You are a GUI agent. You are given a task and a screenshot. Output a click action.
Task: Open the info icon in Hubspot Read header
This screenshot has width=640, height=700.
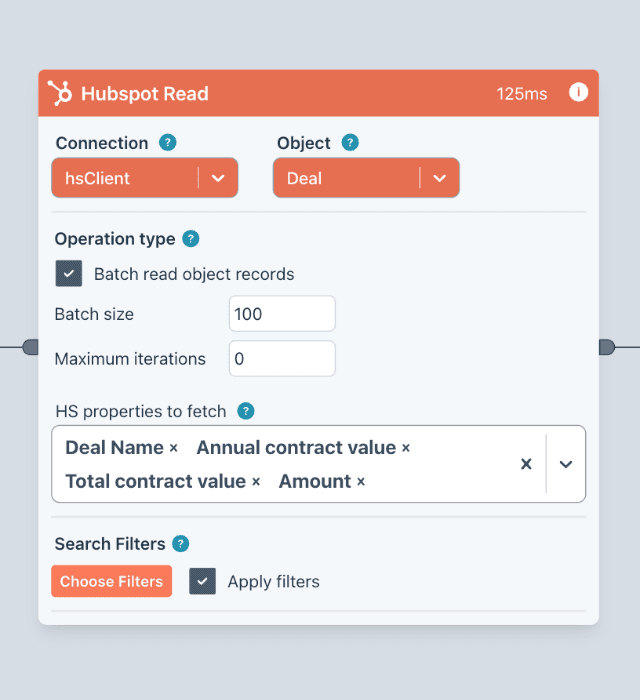pyautogui.click(x=578, y=92)
